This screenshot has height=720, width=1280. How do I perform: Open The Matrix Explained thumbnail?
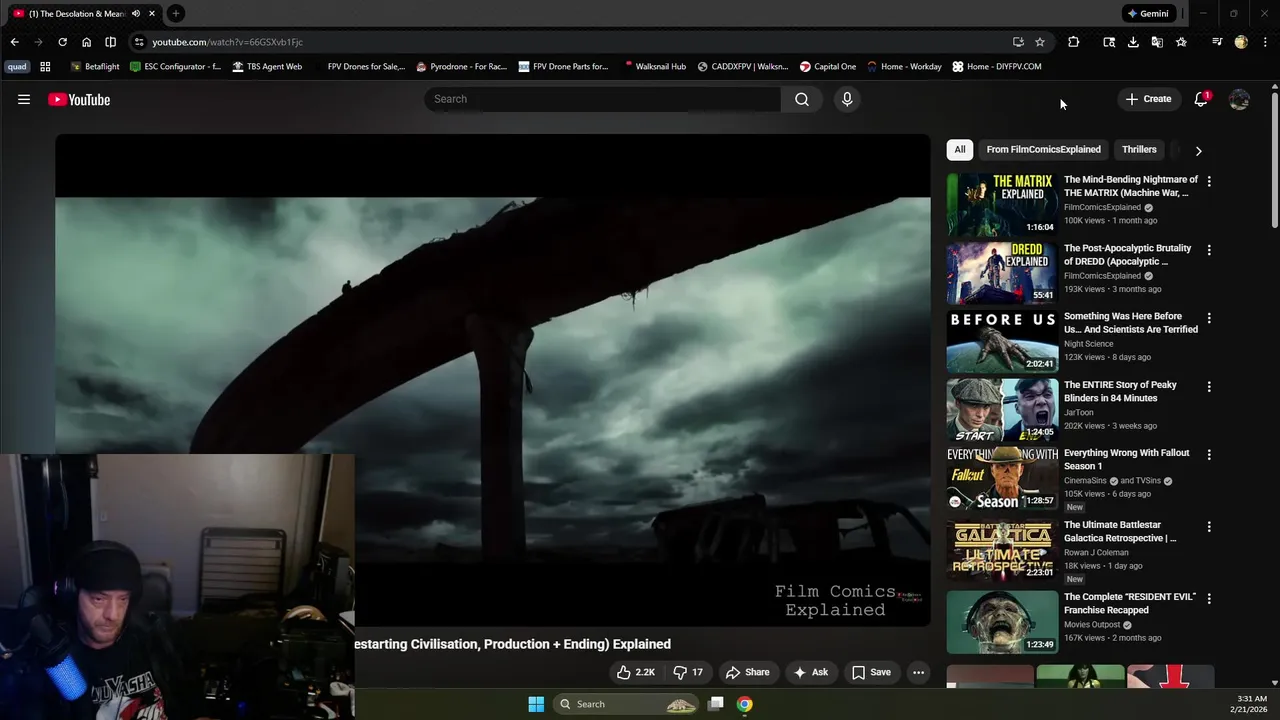(x=1002, y=205)
